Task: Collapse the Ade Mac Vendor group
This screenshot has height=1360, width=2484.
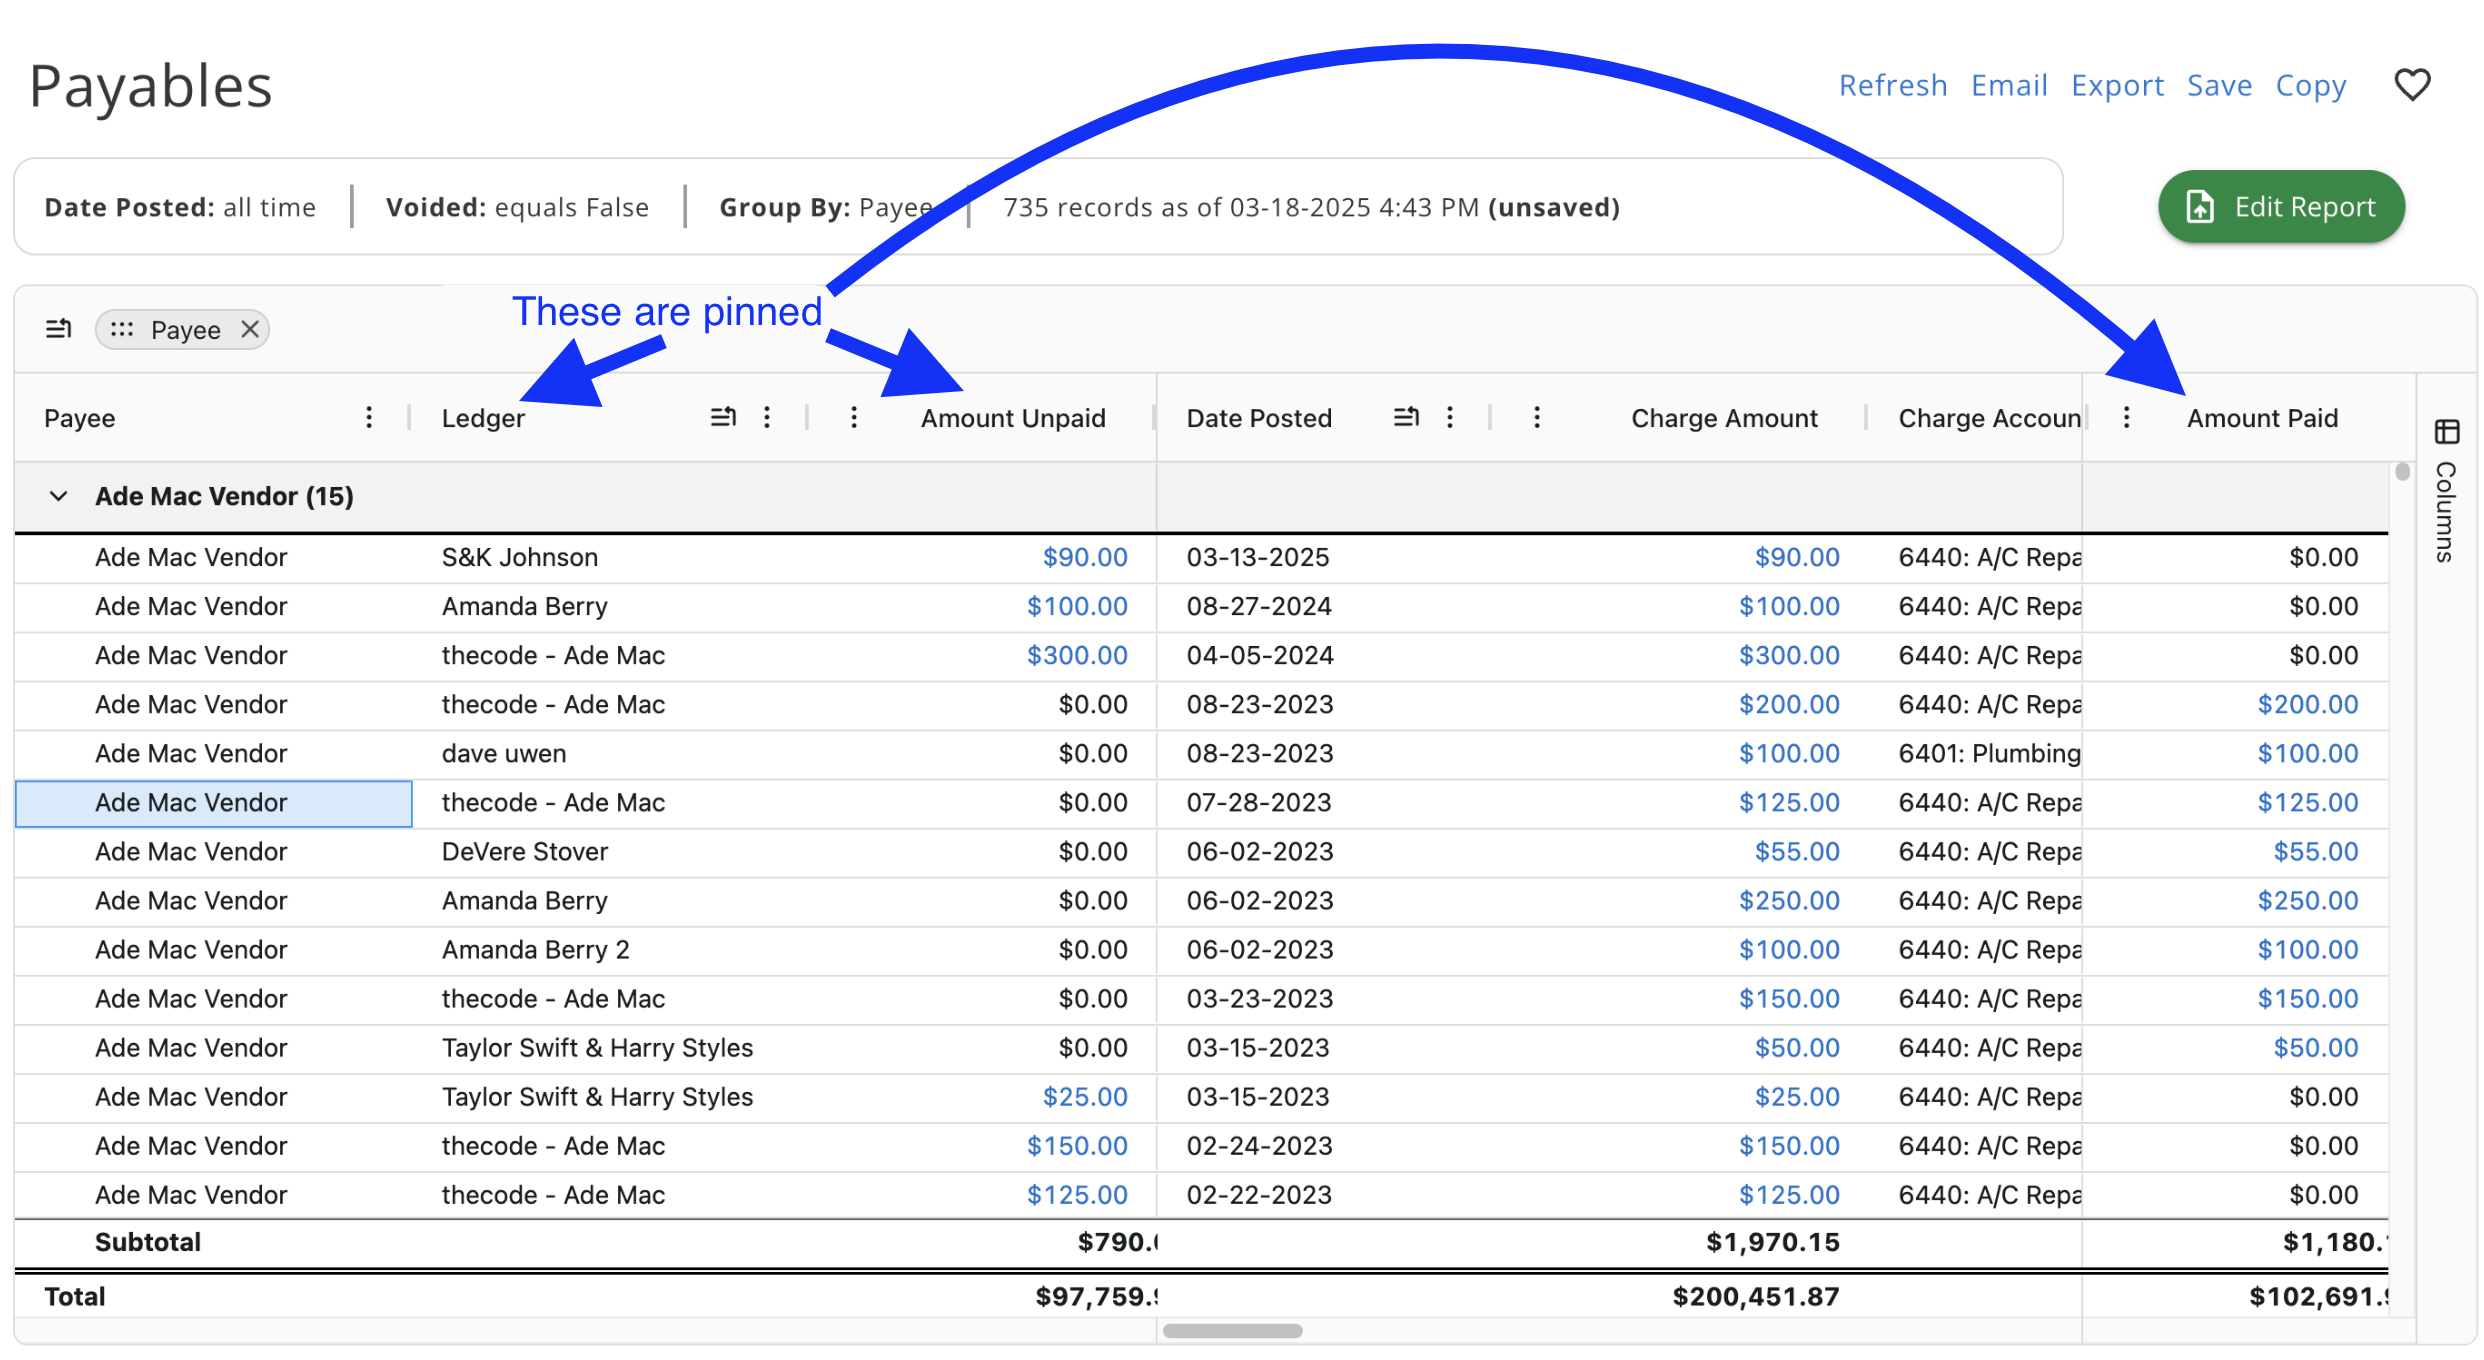Action: (59, 496)
